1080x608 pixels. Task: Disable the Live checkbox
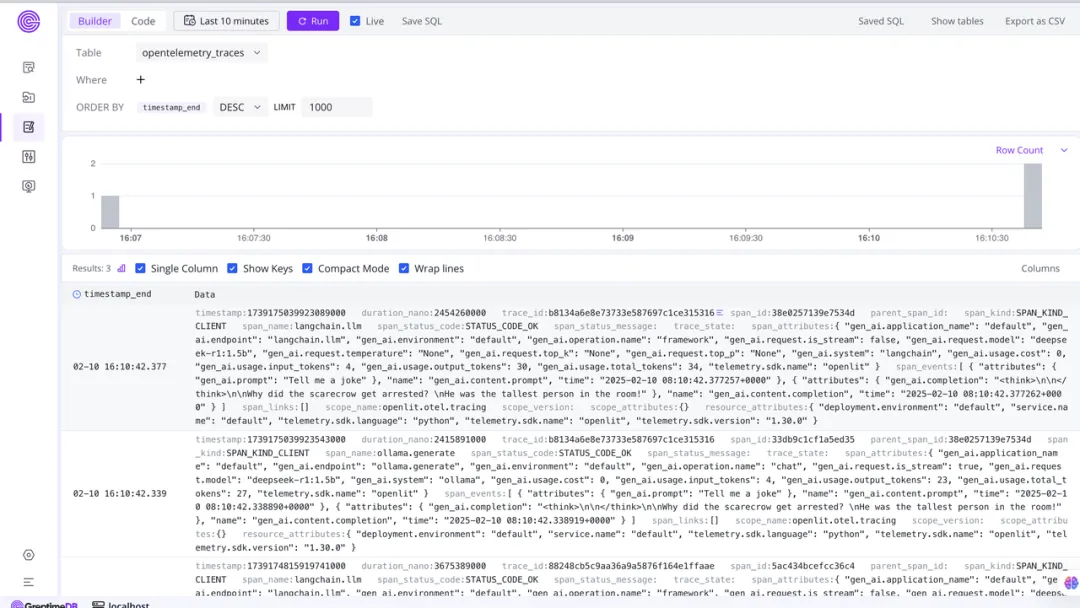pos(354,20)
